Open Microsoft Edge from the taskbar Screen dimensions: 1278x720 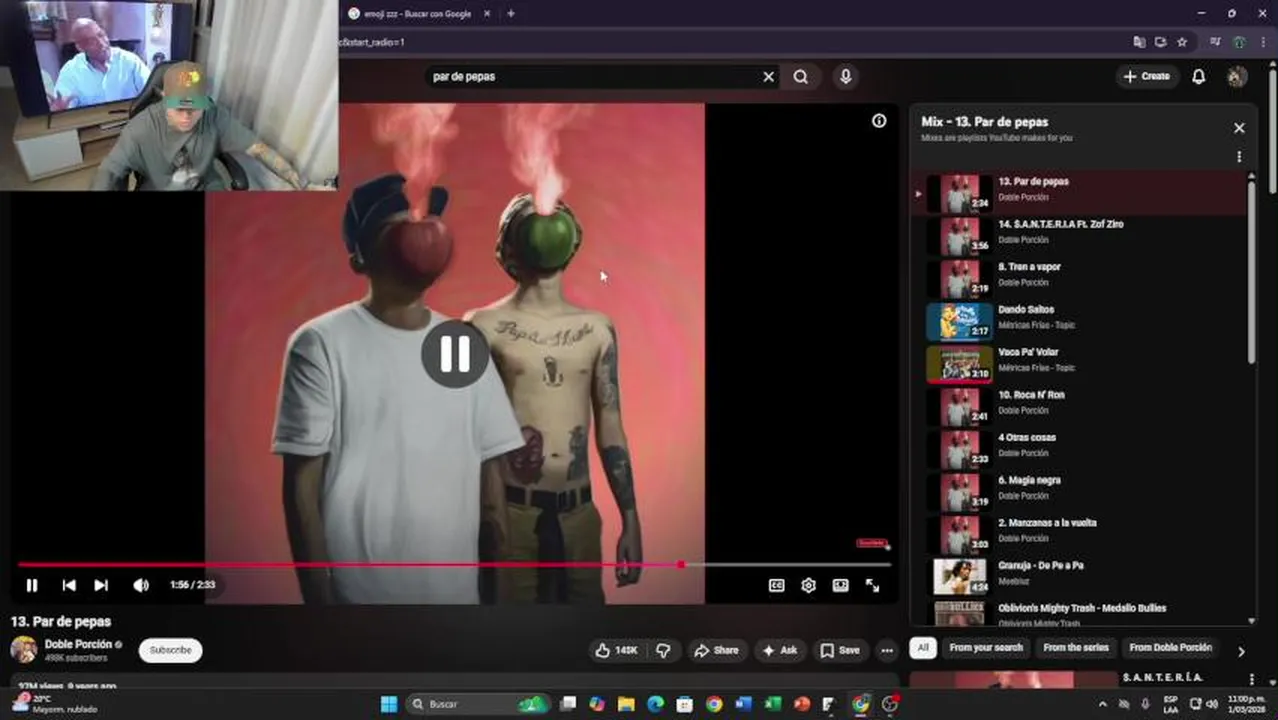pyautogui.click(x=655, y=704)
